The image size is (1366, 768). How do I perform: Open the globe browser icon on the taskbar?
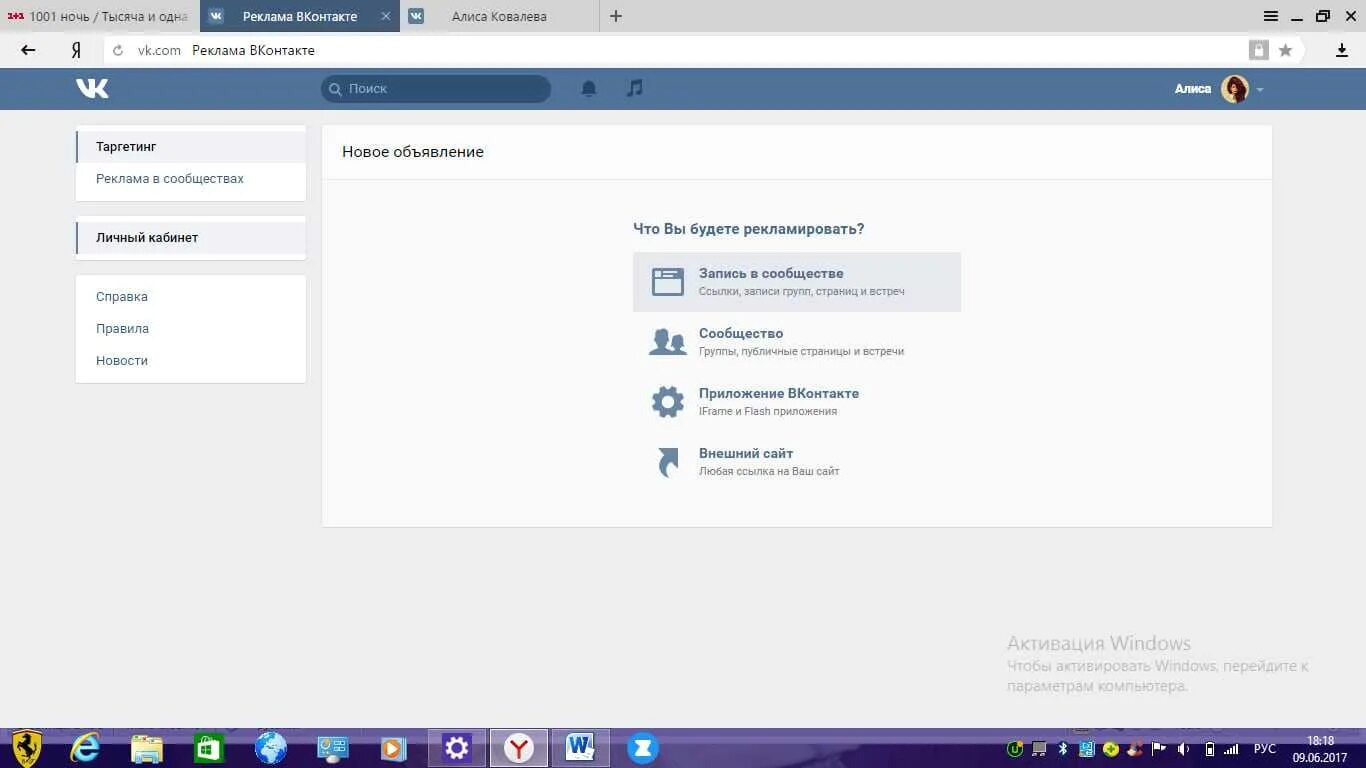(x=271, y=748)
